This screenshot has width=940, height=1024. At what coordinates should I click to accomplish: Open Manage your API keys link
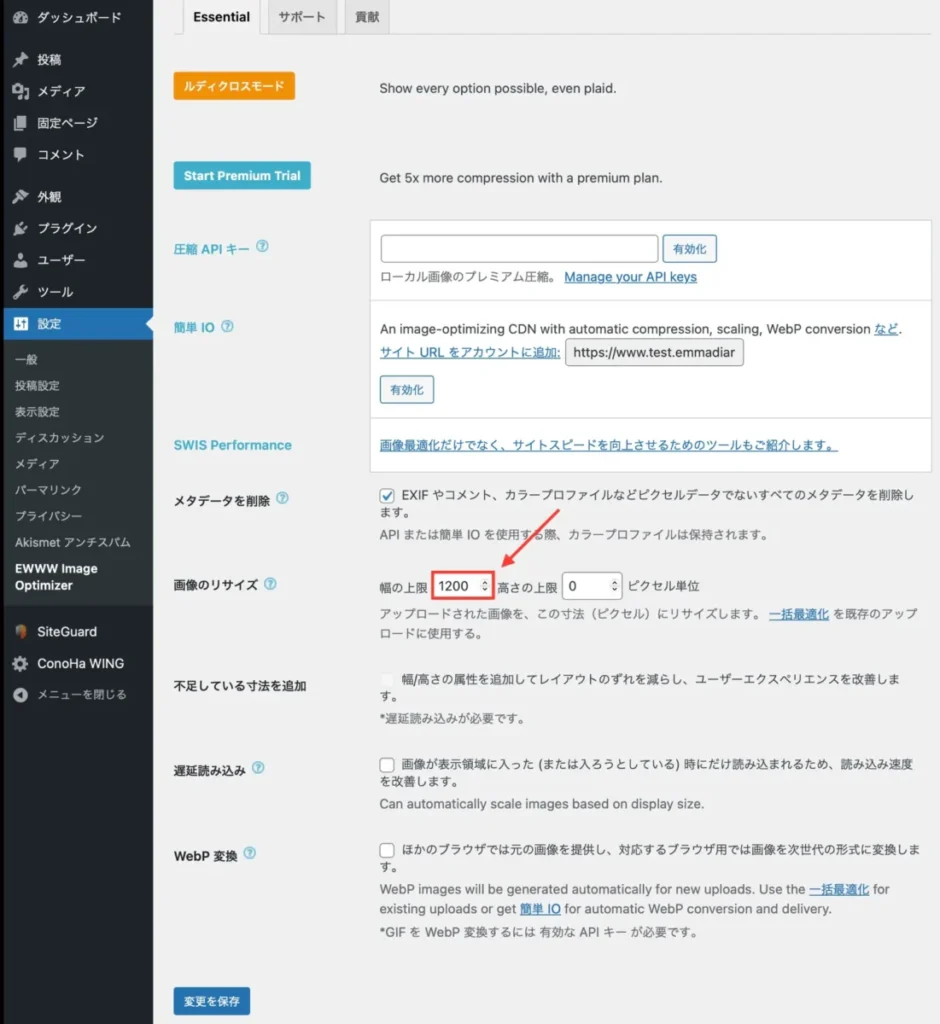(630, 277)
